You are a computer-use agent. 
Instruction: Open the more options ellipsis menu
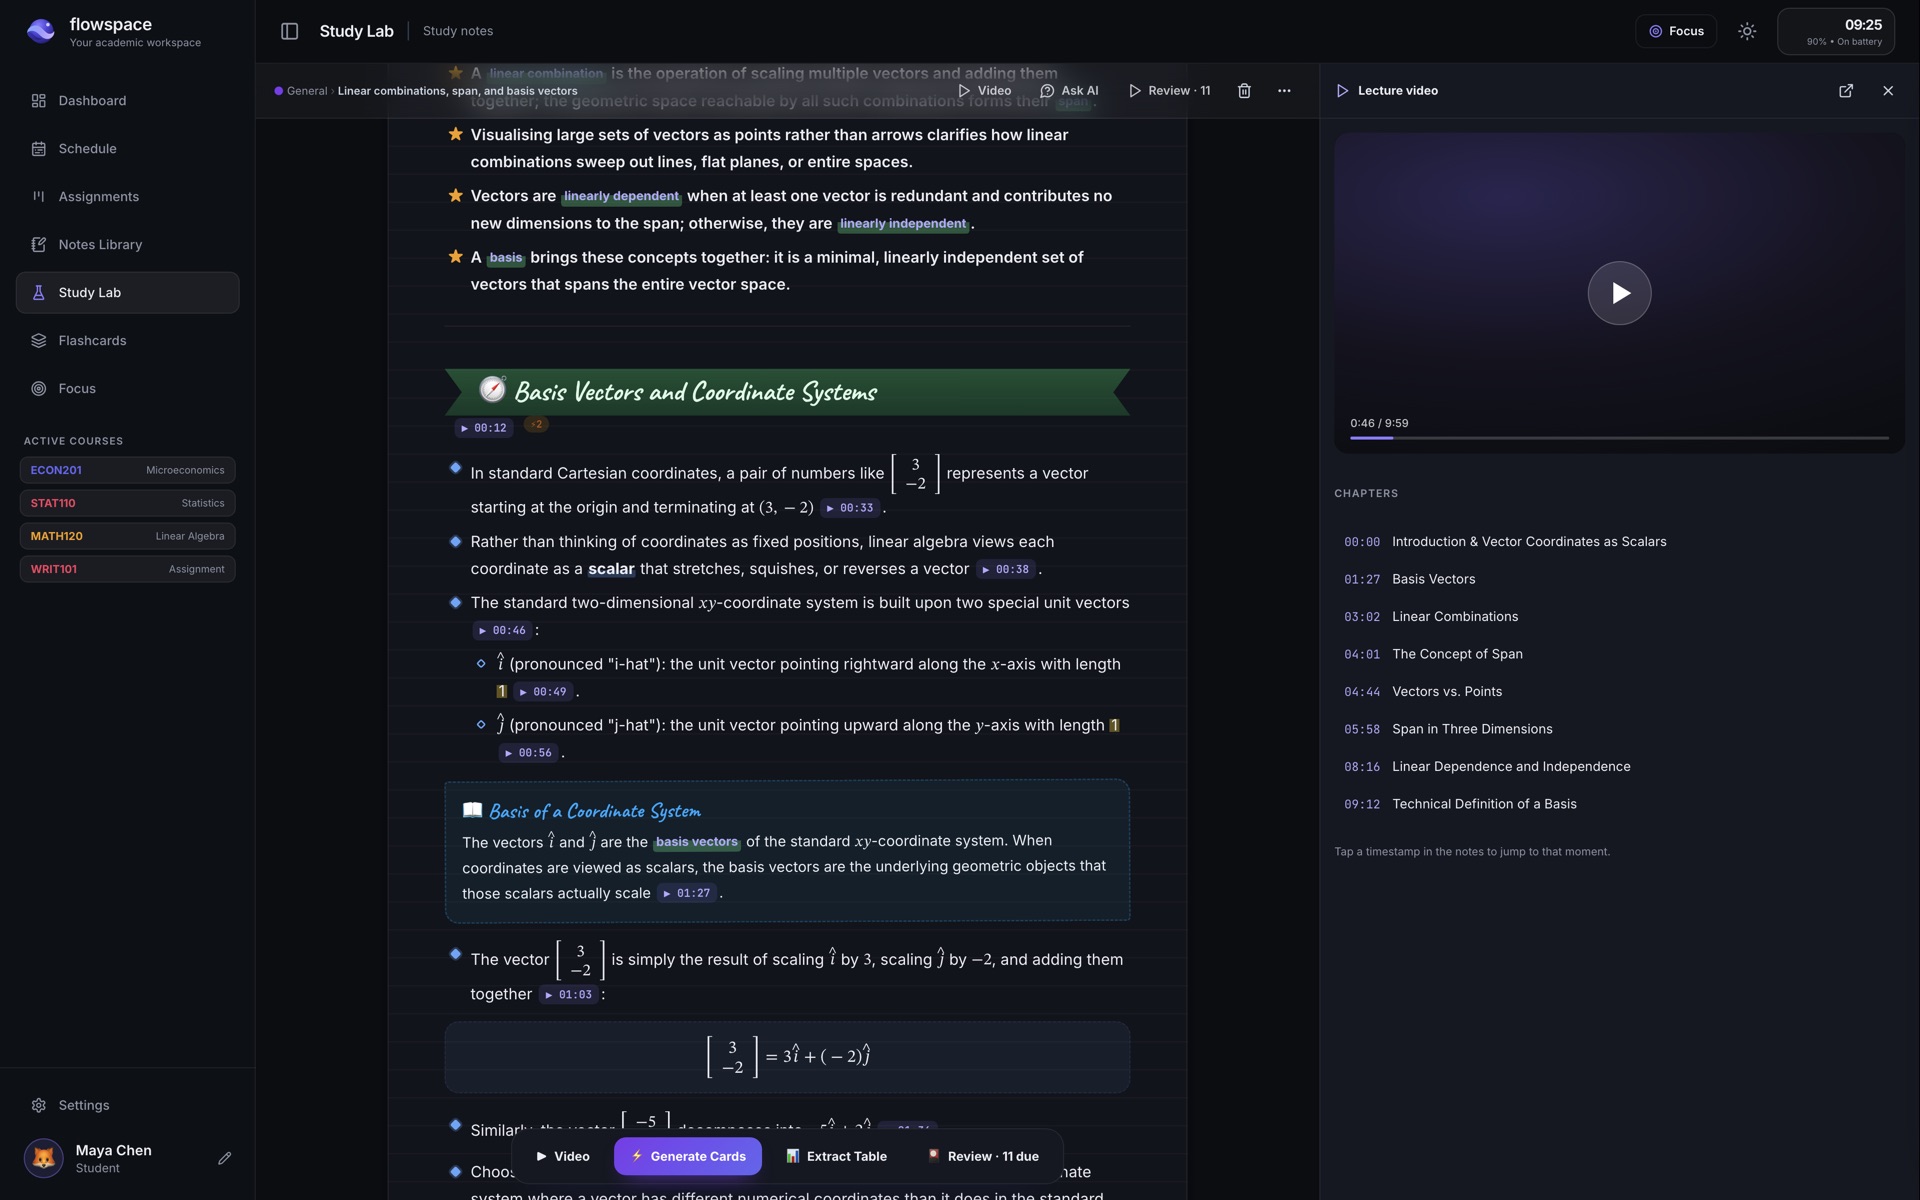click(1284, 91)
